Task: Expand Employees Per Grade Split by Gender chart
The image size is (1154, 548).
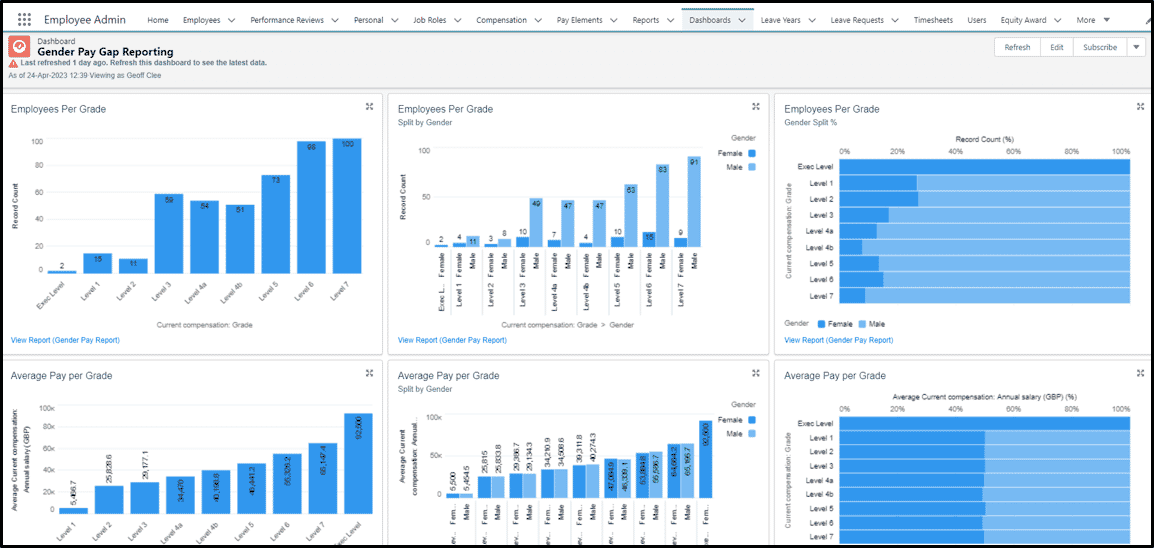Action: click(x=756, y=107)
